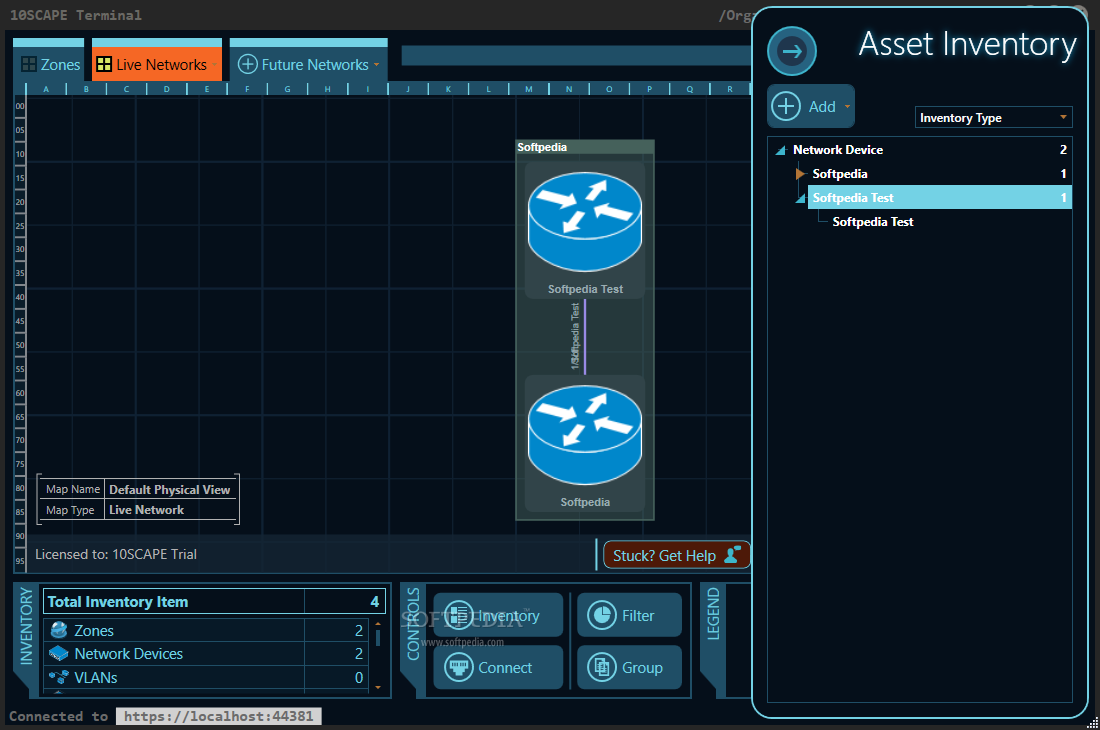The height and width of the screenshot is (730, 1100).
Task: Click the Inventory list icon
Action: coord(459,615)
